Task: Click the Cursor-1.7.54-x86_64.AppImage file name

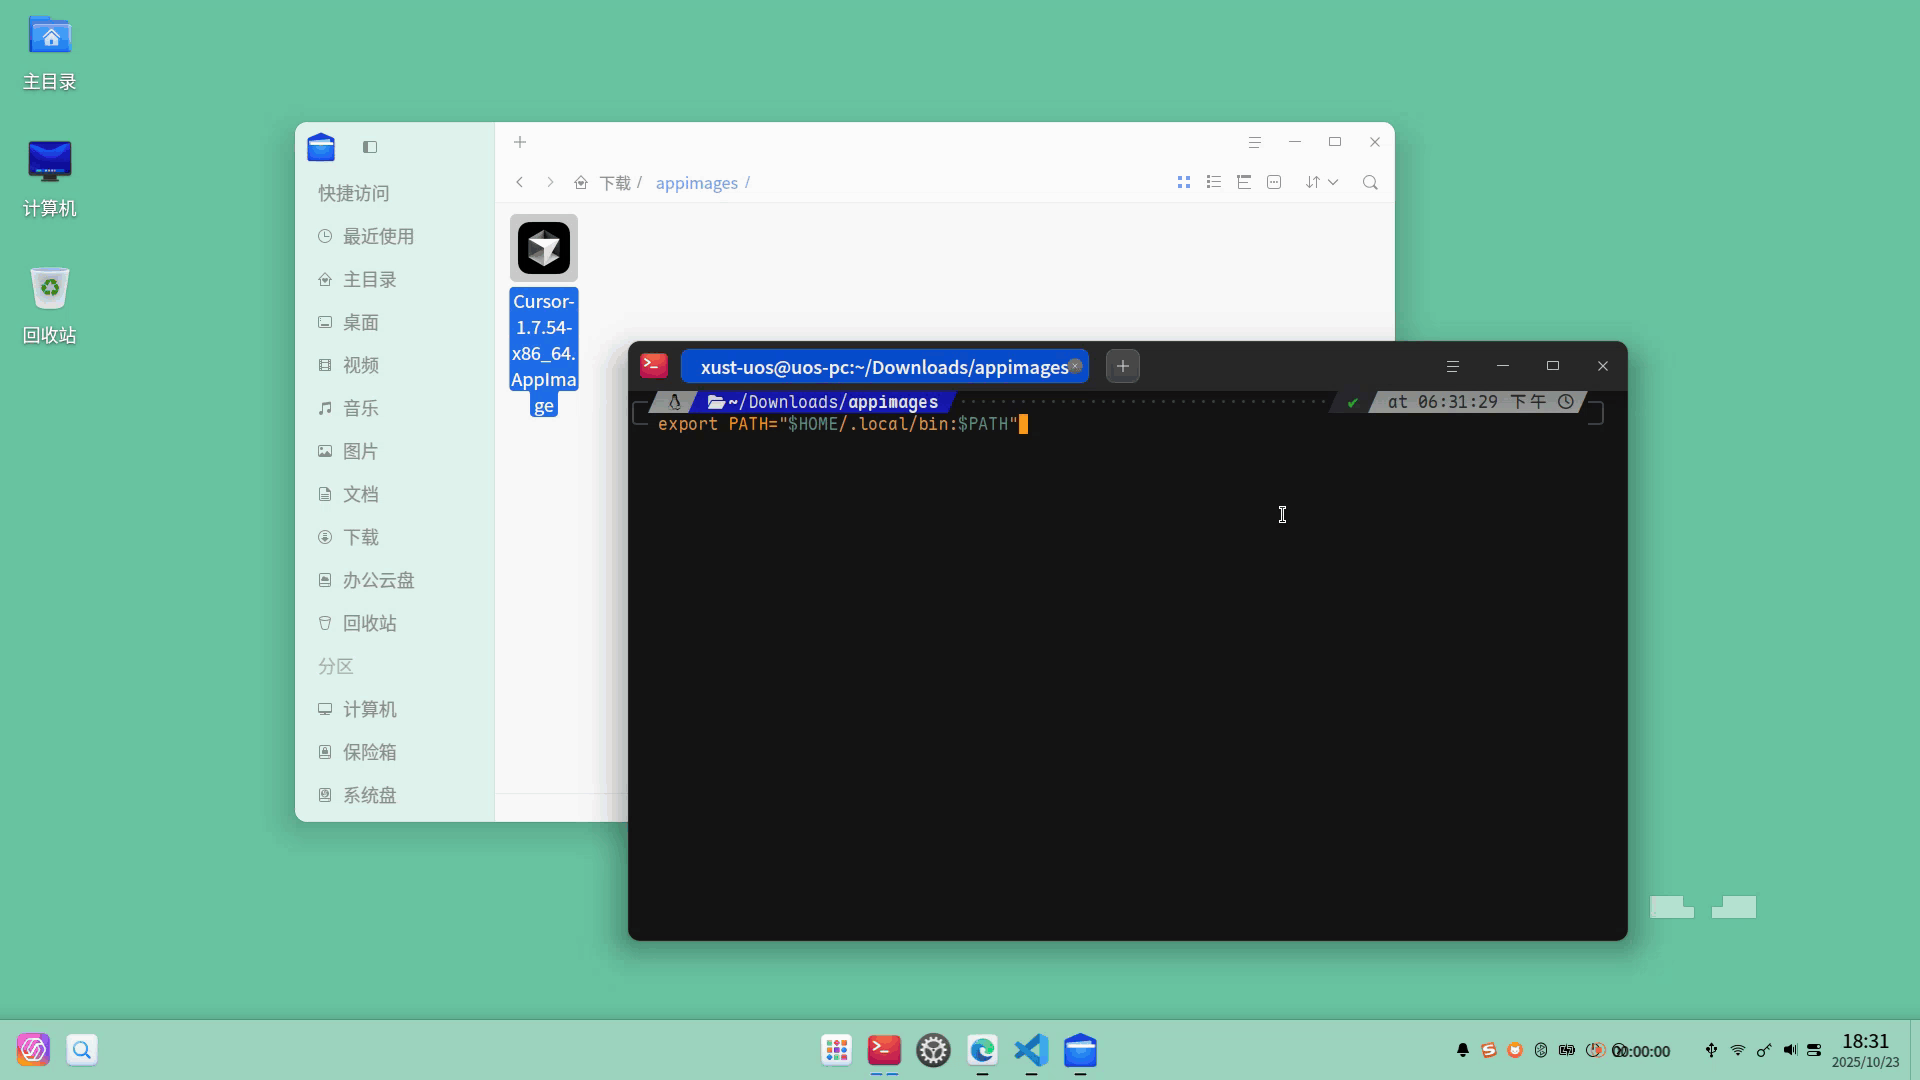Action: click(x=544, y=353)
